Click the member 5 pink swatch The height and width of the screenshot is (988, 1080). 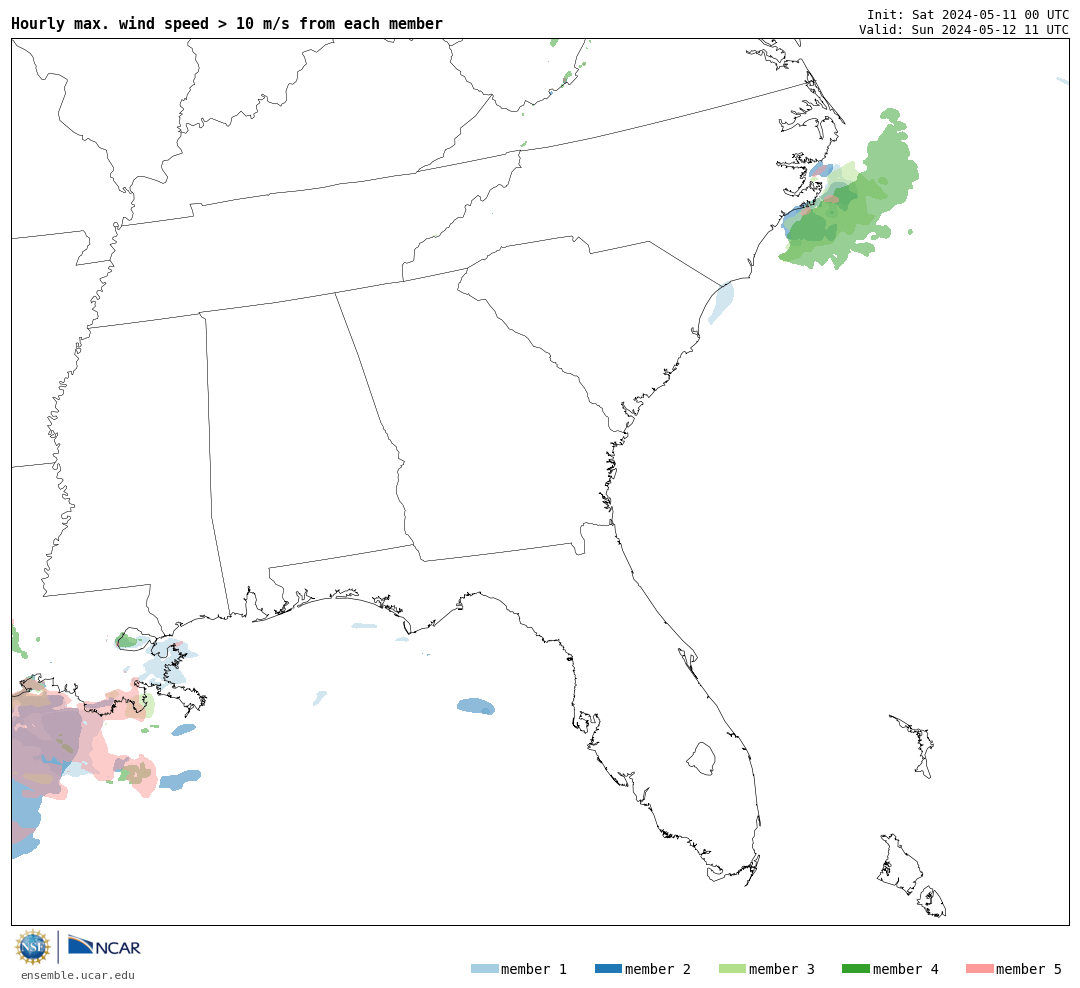[979, 969]
